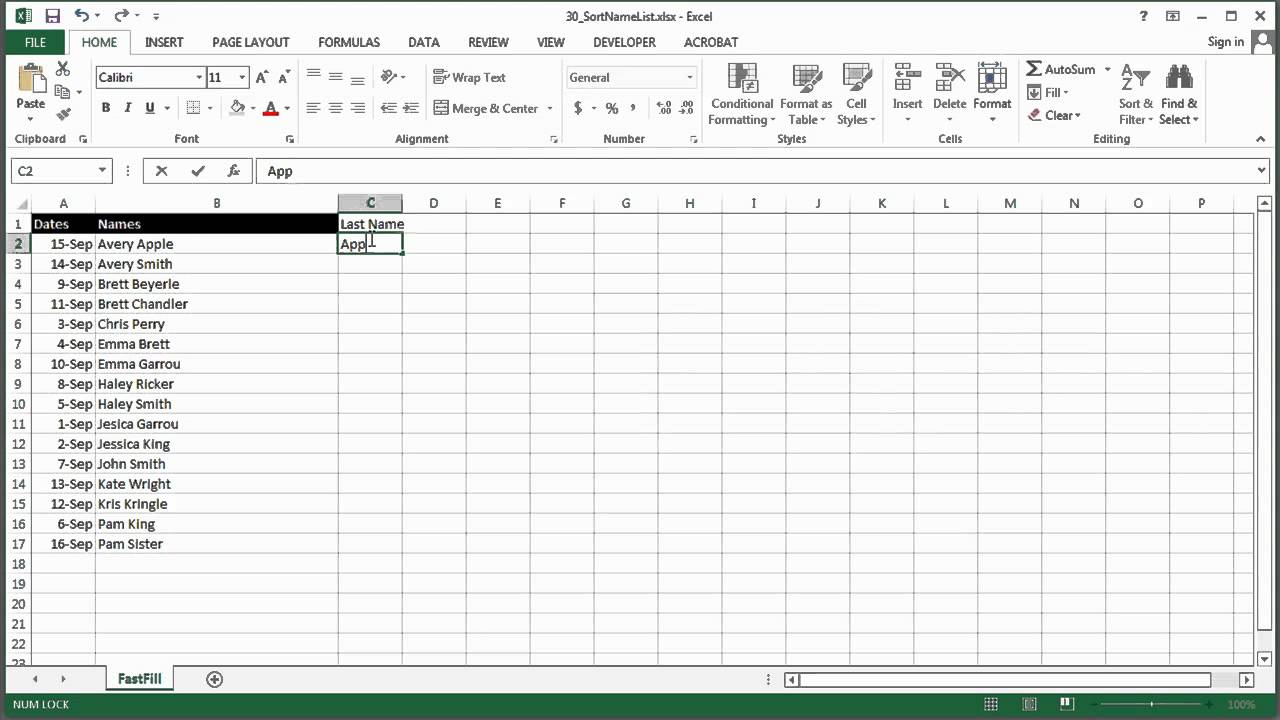Switch to the DATA tab
This screenshot has height=720, width=1280.
tap(424, 42)
